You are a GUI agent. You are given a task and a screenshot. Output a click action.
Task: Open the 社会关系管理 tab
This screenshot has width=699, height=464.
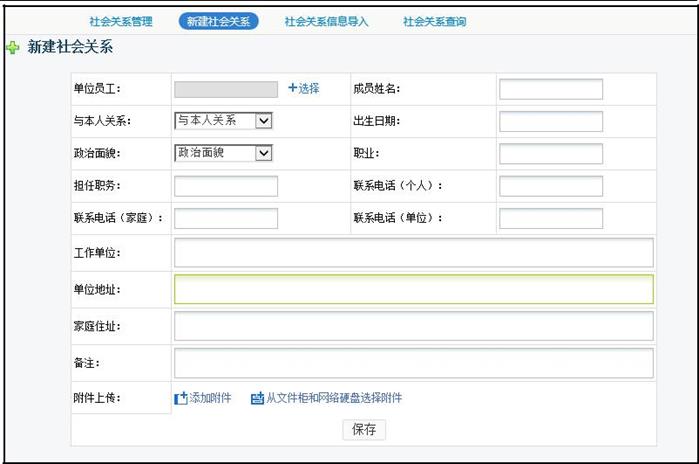click(121, 21)
